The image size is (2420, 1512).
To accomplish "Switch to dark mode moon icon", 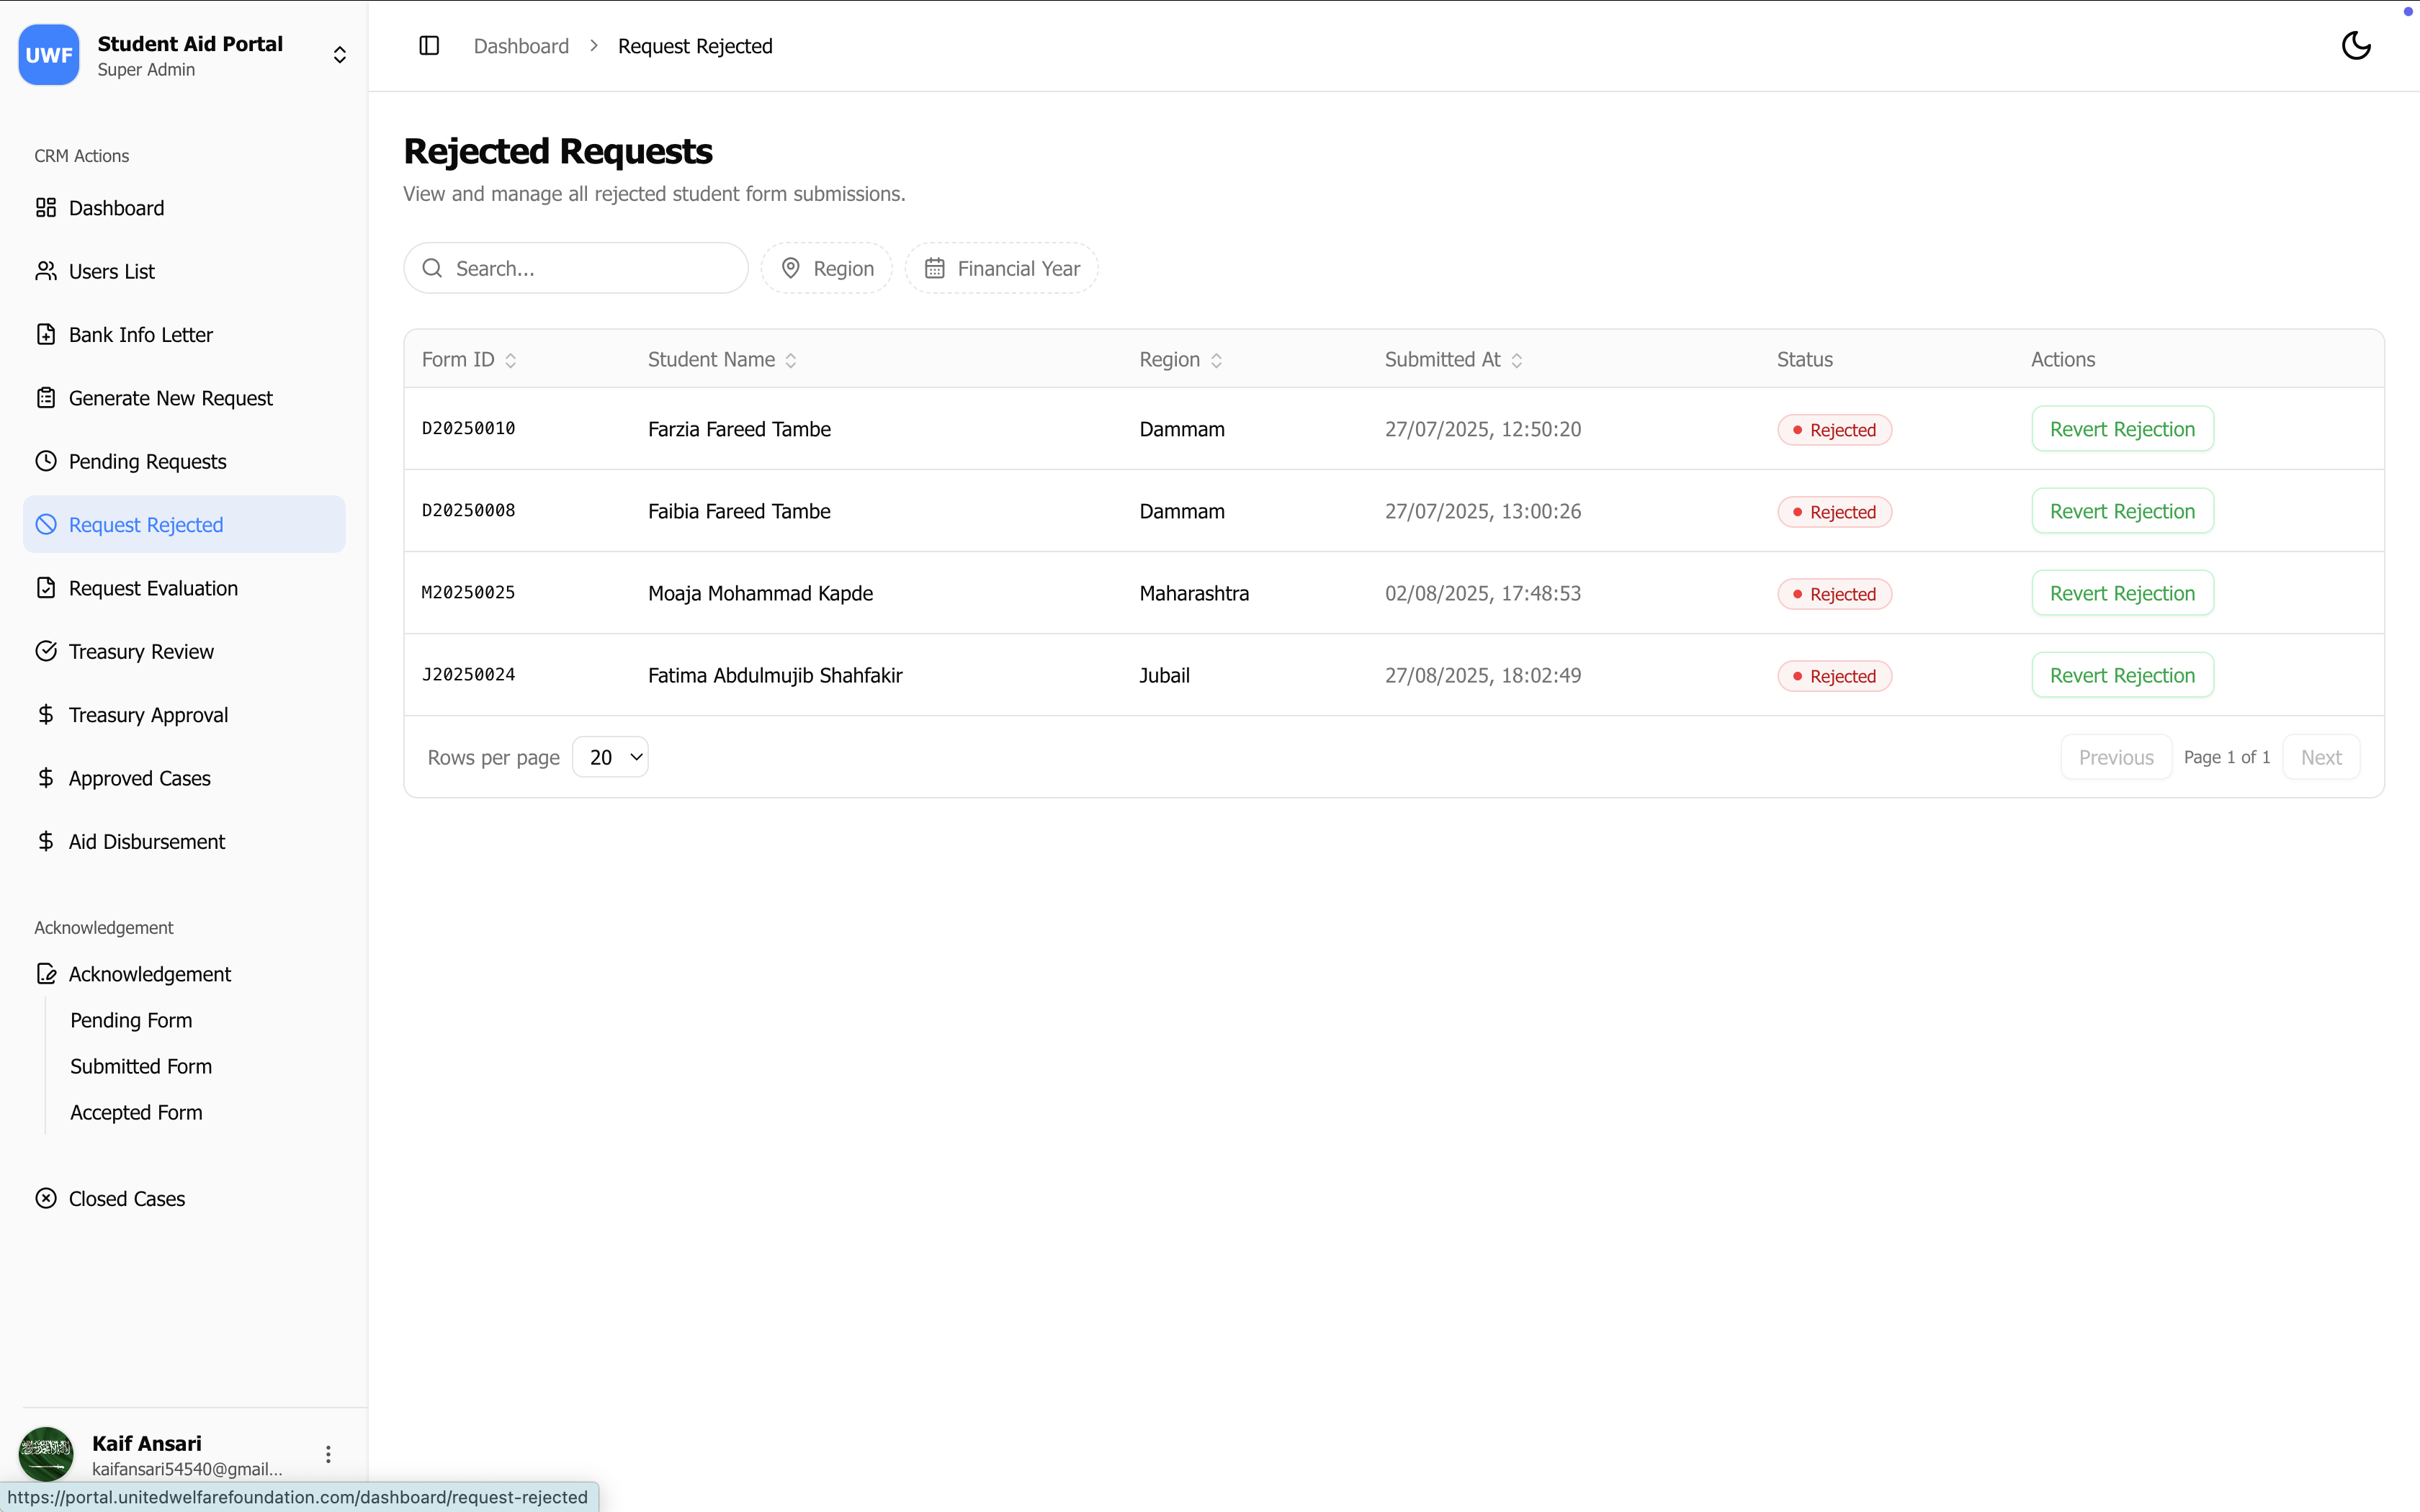I will click(2356, 46).
